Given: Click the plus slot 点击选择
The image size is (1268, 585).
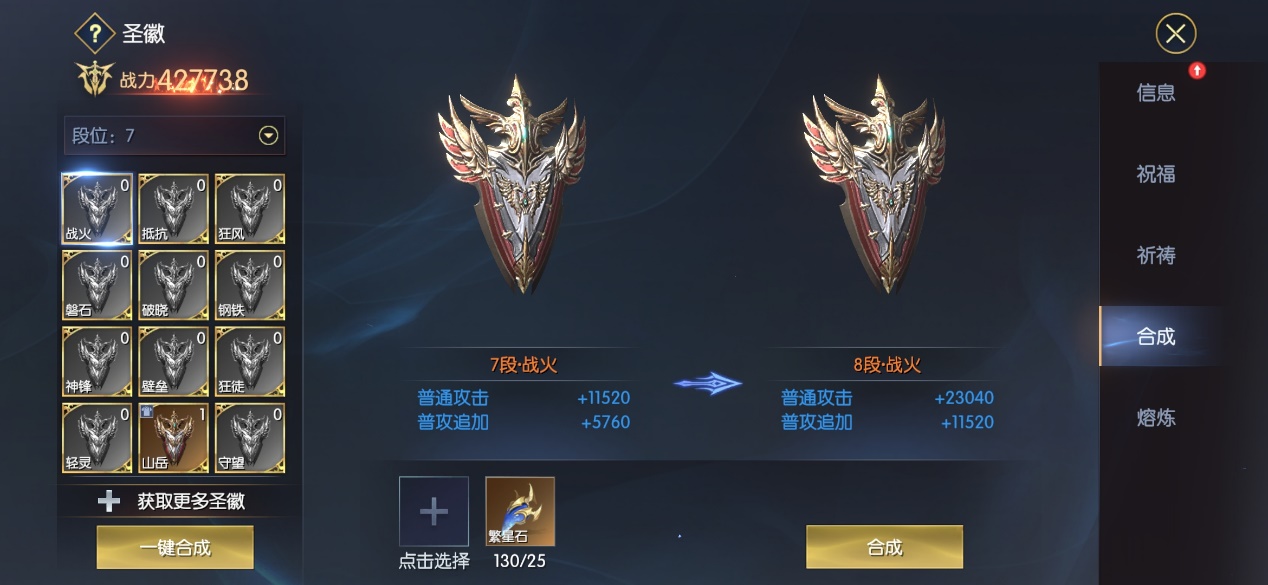Looking at the screenshot, I should [434, 512].
